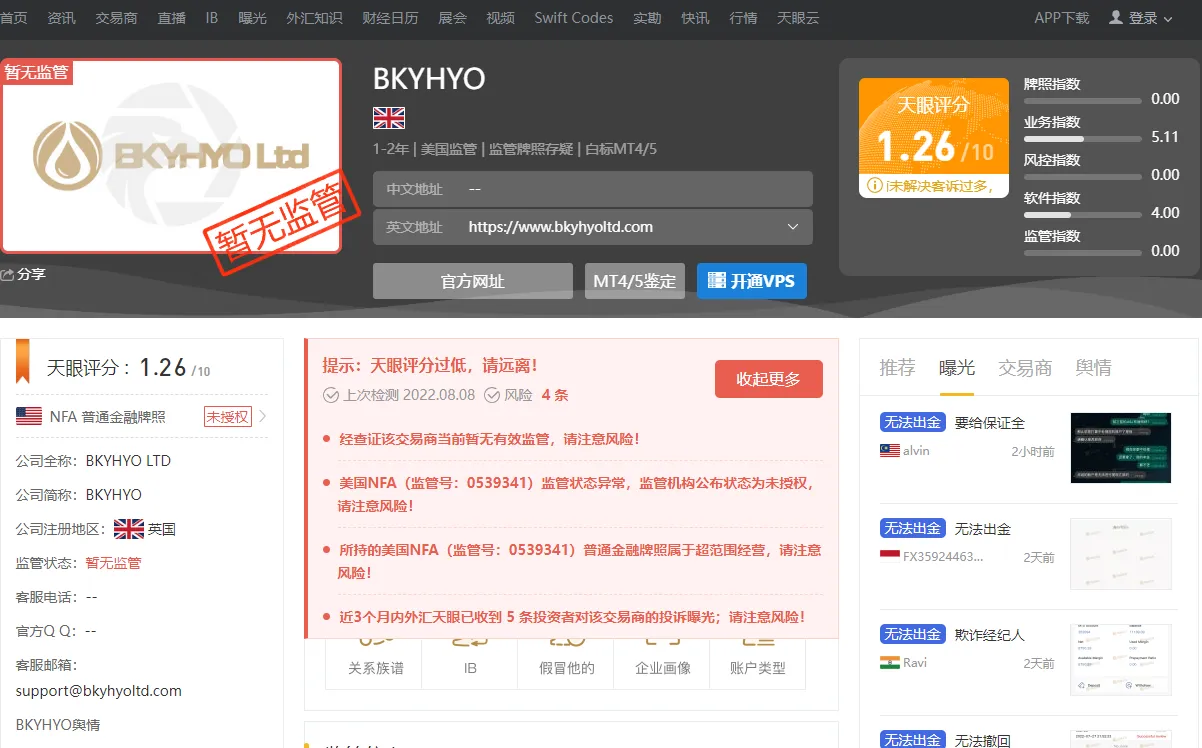Click the 收起更多 button
The width and height of the screenshot is (1202, 748).
(769, 379)
